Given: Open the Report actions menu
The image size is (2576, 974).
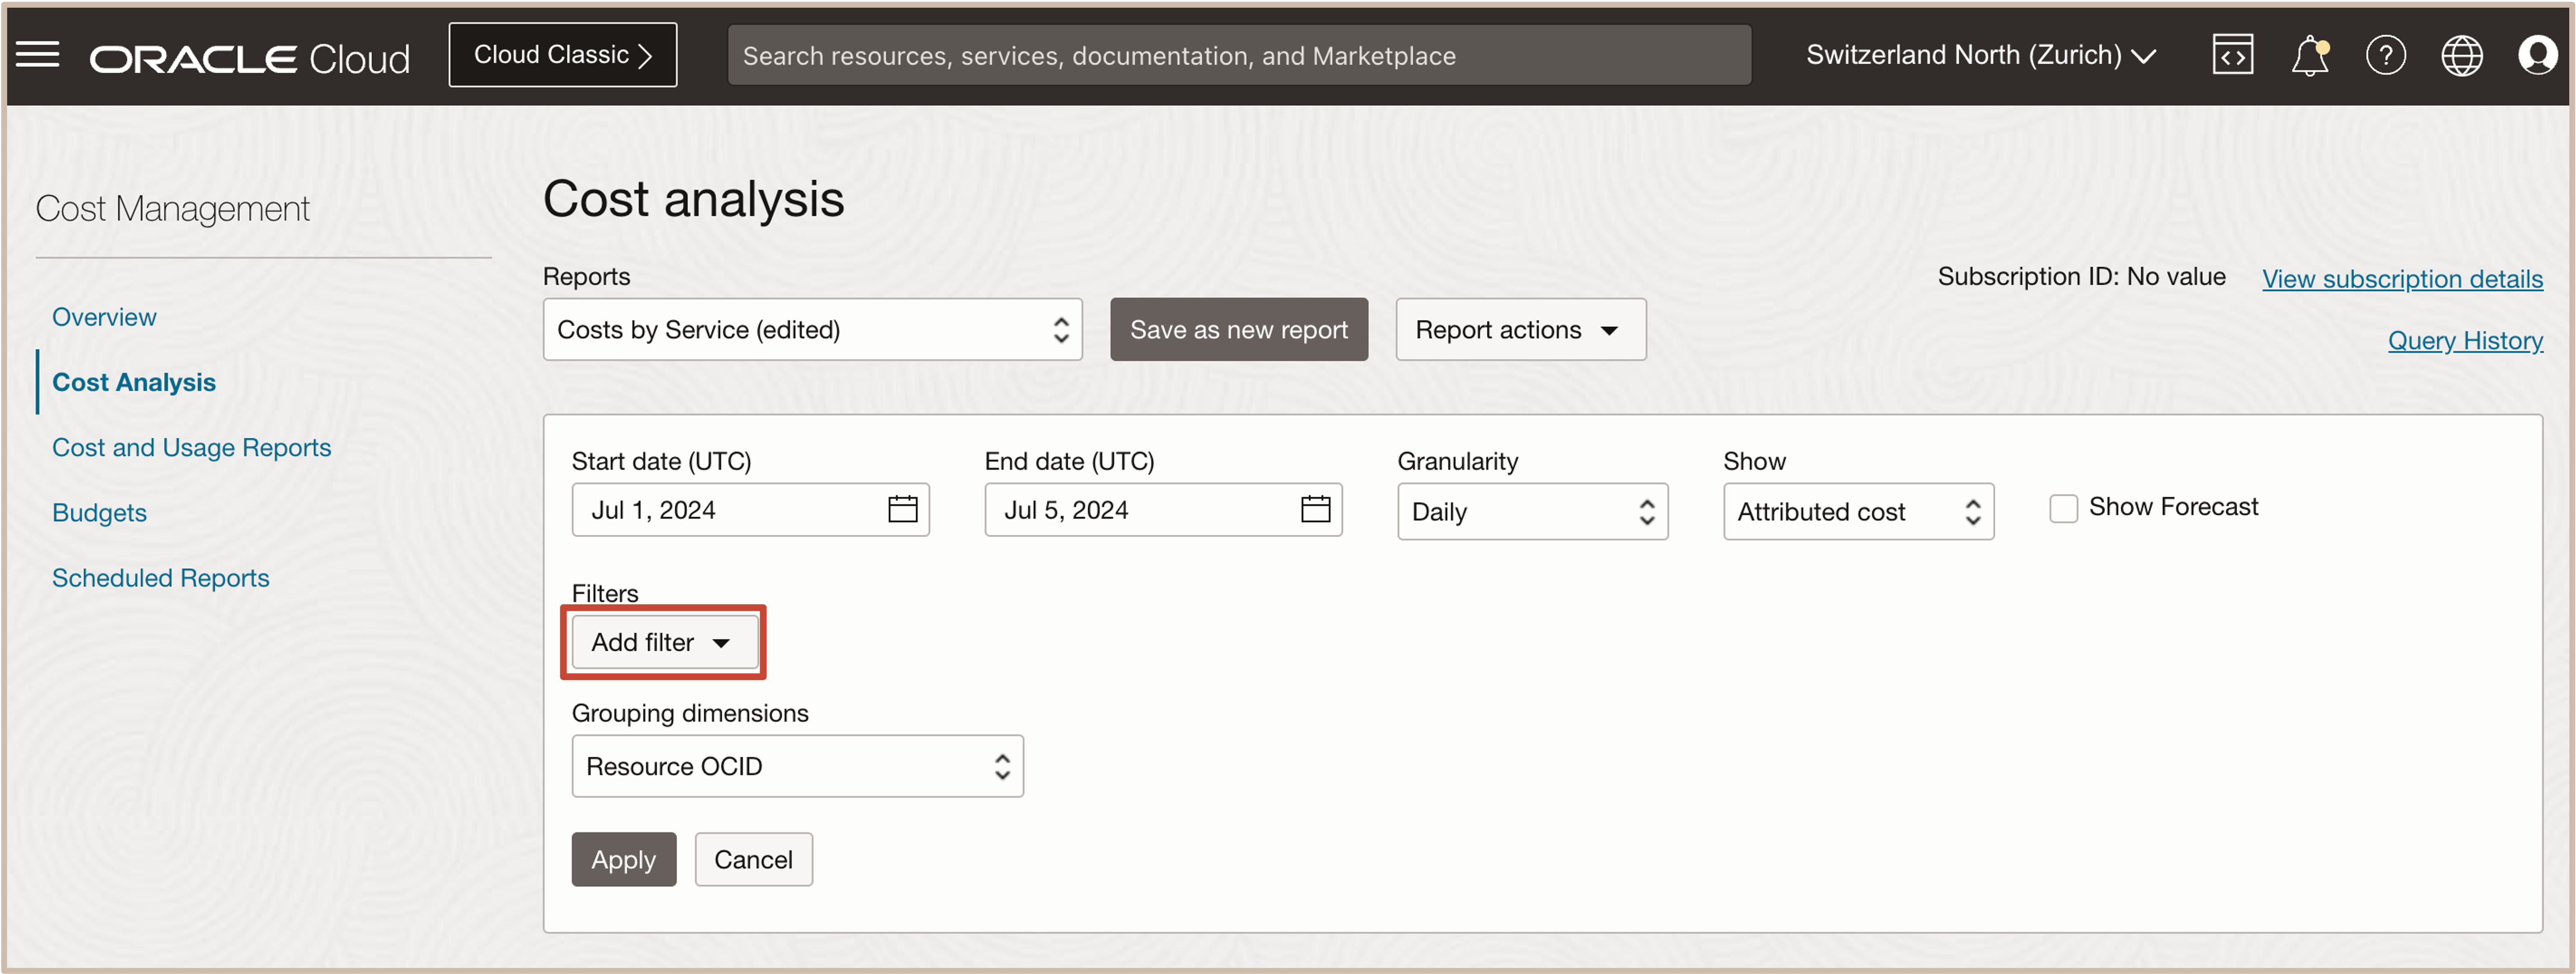Looking at the screenshot, I should [x=1519, y=330].
